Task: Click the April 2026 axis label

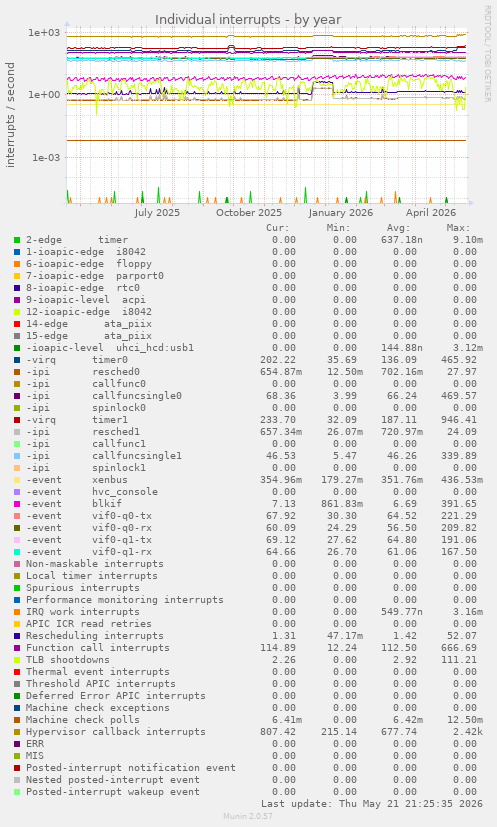Action: 431,213
